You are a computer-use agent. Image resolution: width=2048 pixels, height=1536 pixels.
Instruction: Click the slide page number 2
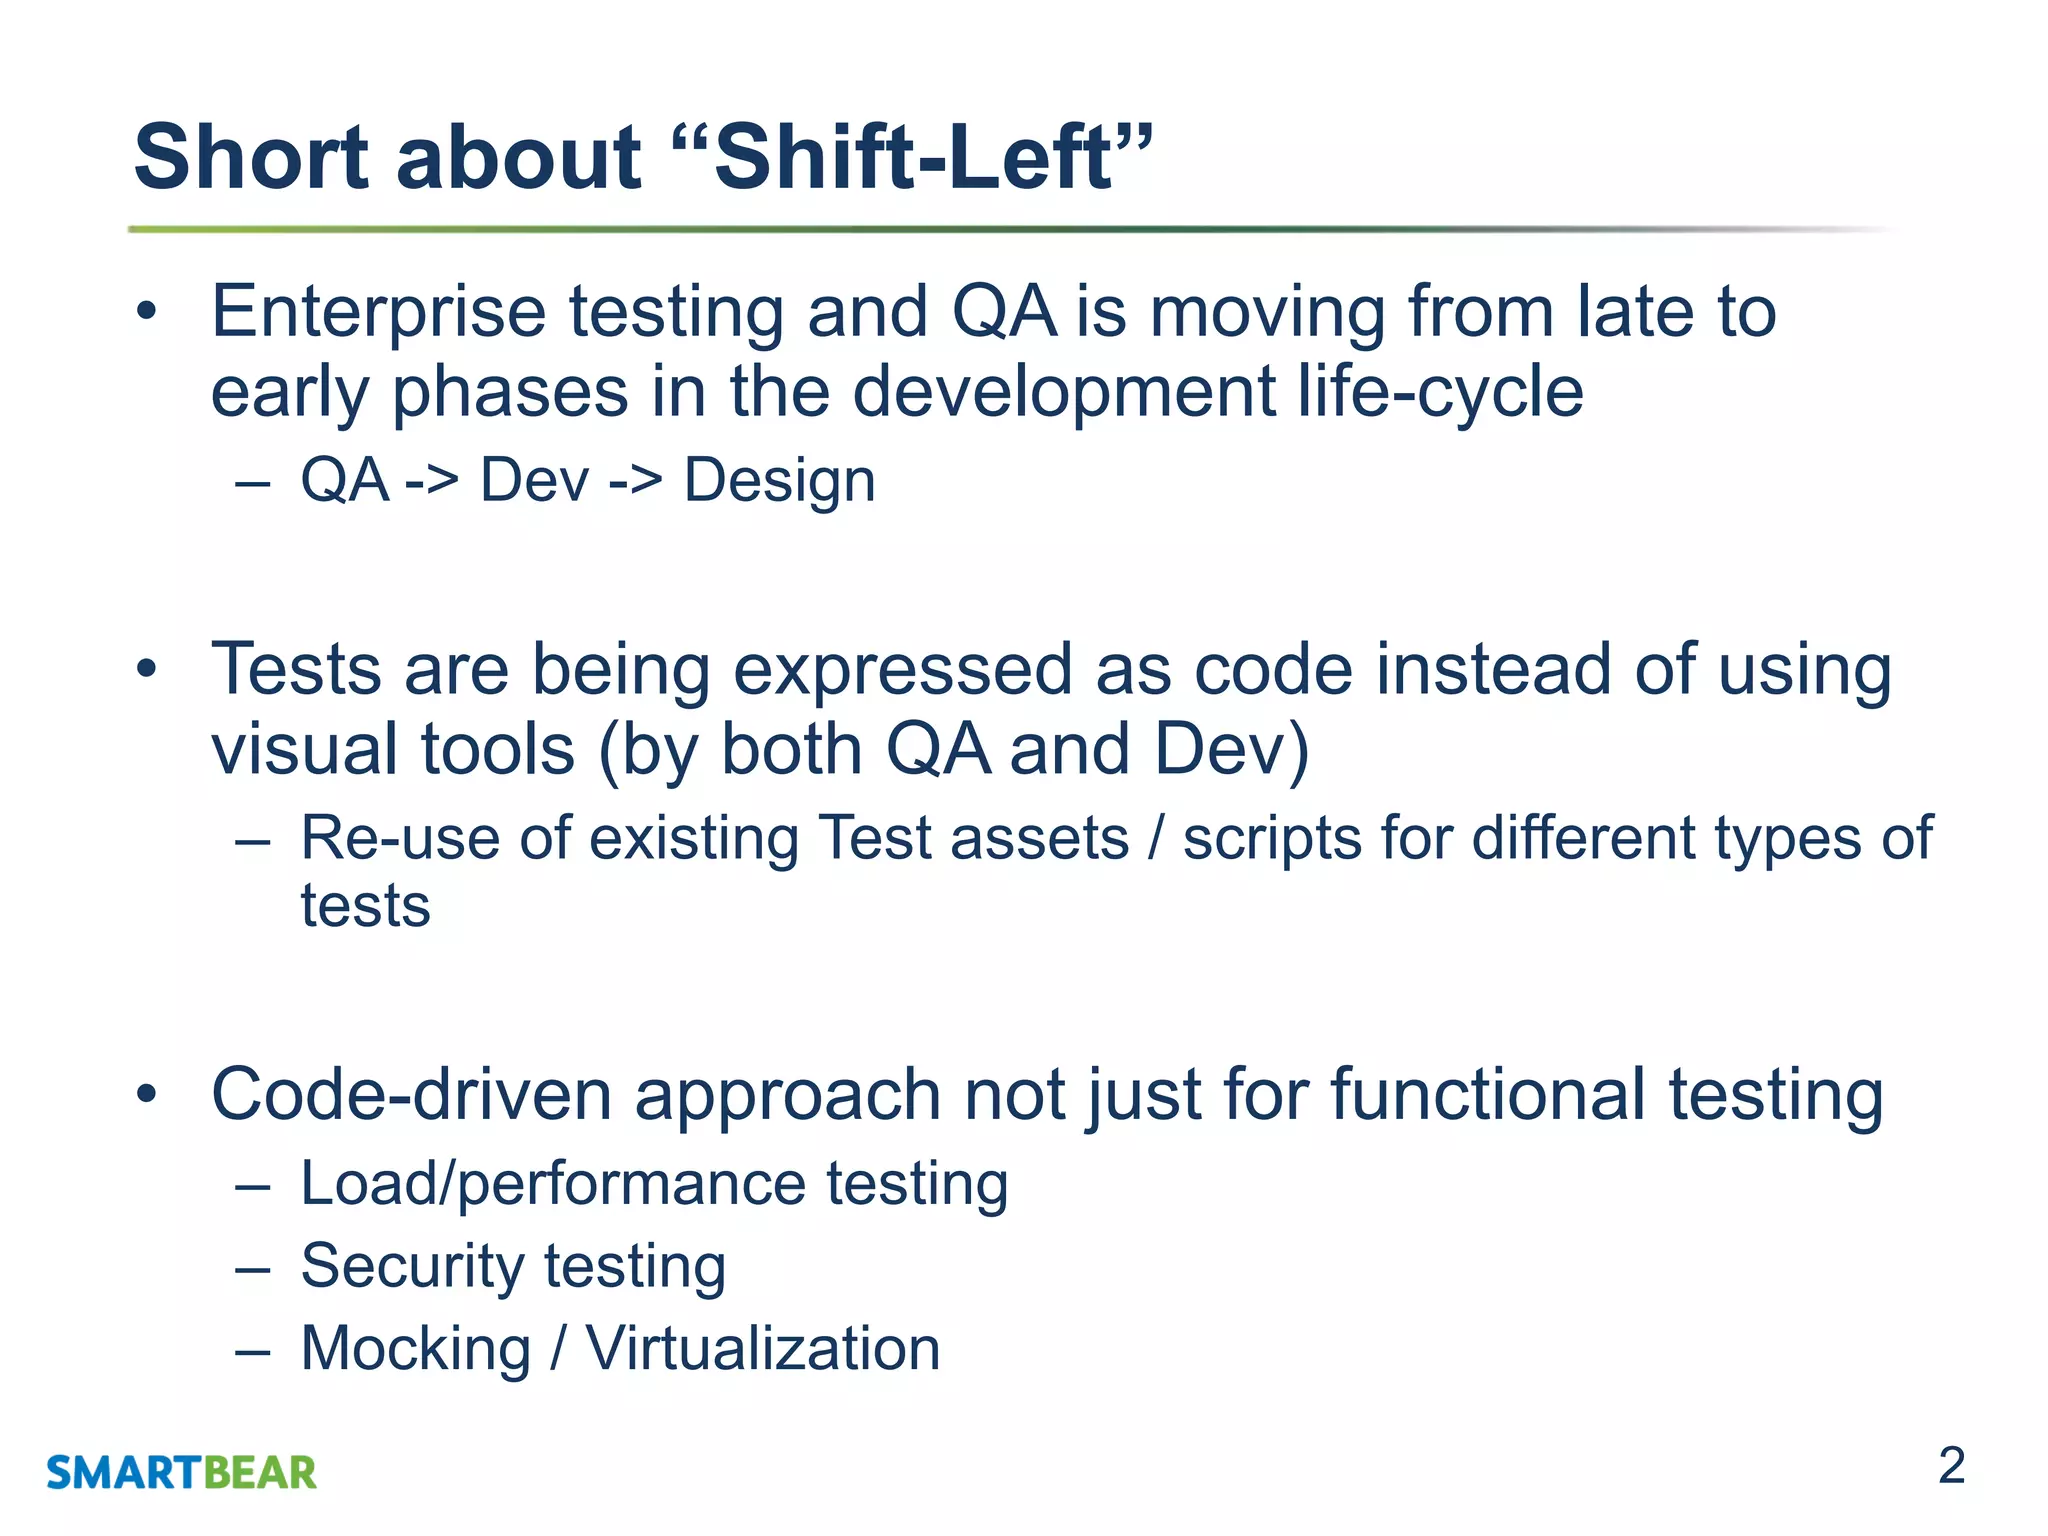point(1951,1466)
